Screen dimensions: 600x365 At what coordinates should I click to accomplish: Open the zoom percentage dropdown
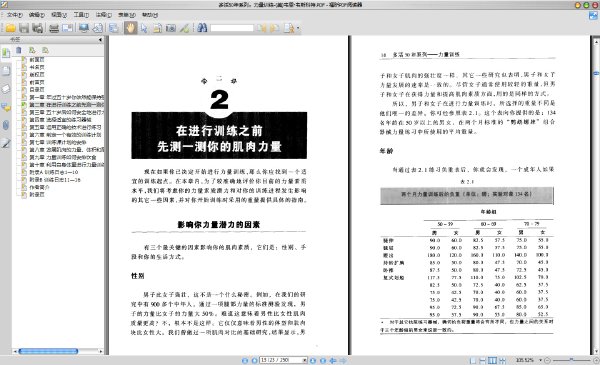(x=541, y=360)
